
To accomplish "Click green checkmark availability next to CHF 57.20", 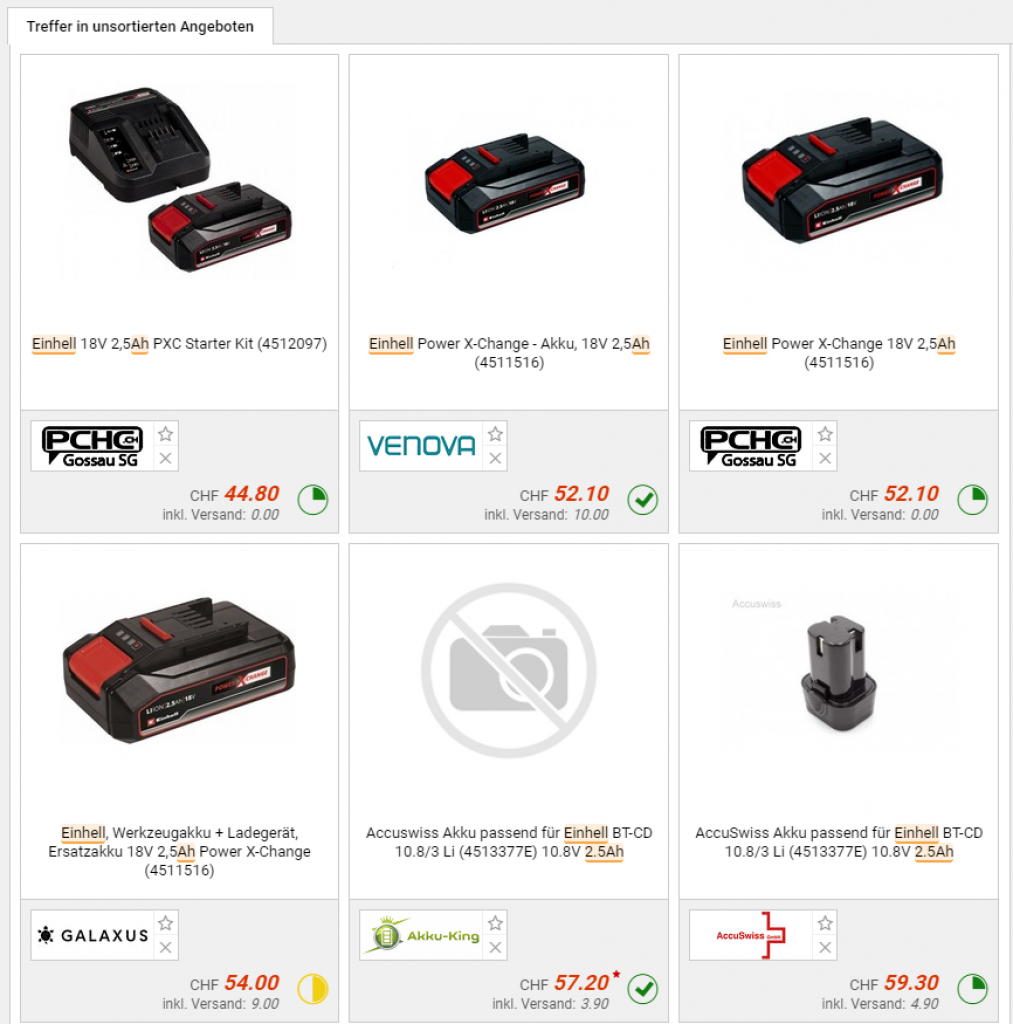I will coord(643,989).
